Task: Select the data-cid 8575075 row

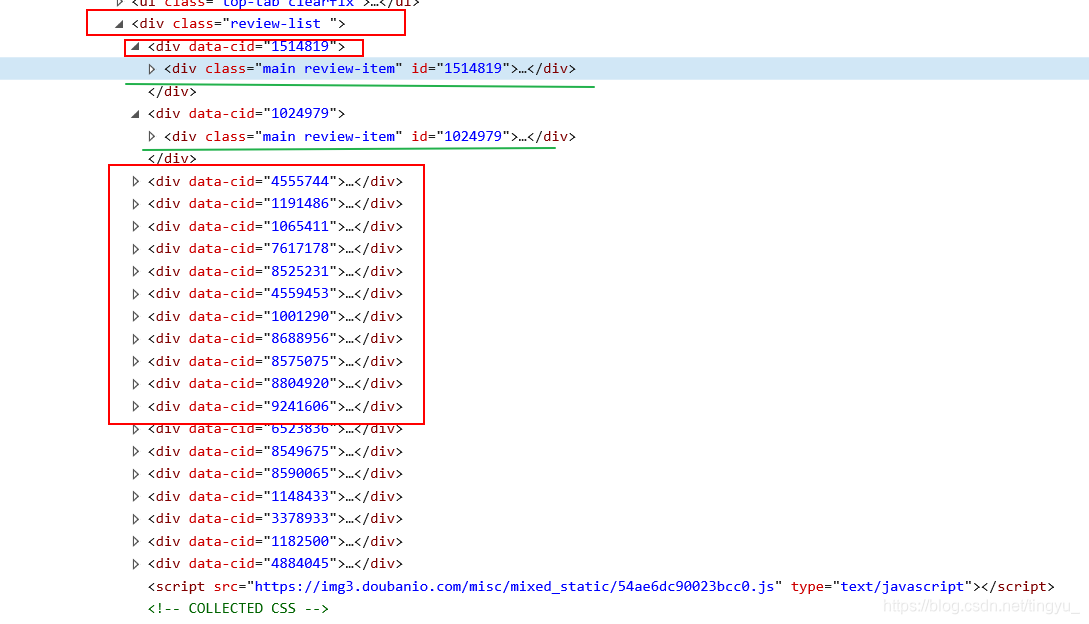Action: (x=275, y=361)
